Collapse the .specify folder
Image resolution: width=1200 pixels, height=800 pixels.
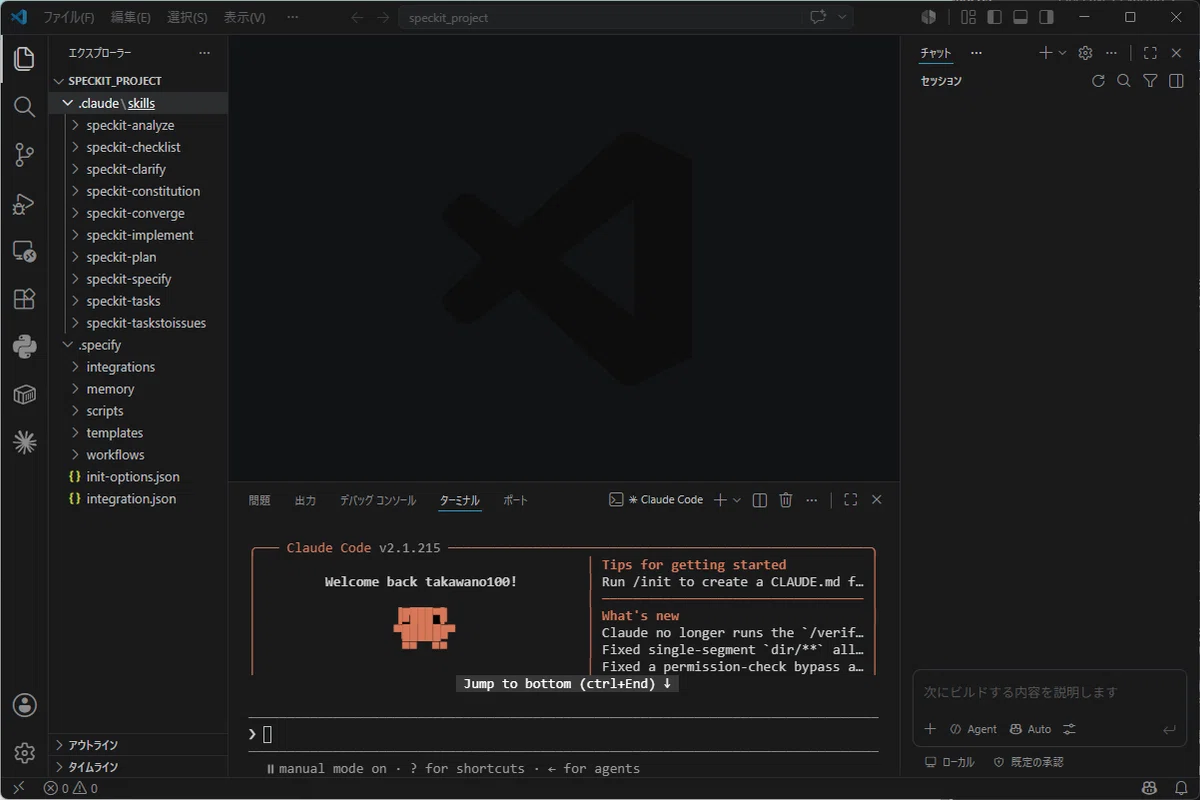[138, 345]
